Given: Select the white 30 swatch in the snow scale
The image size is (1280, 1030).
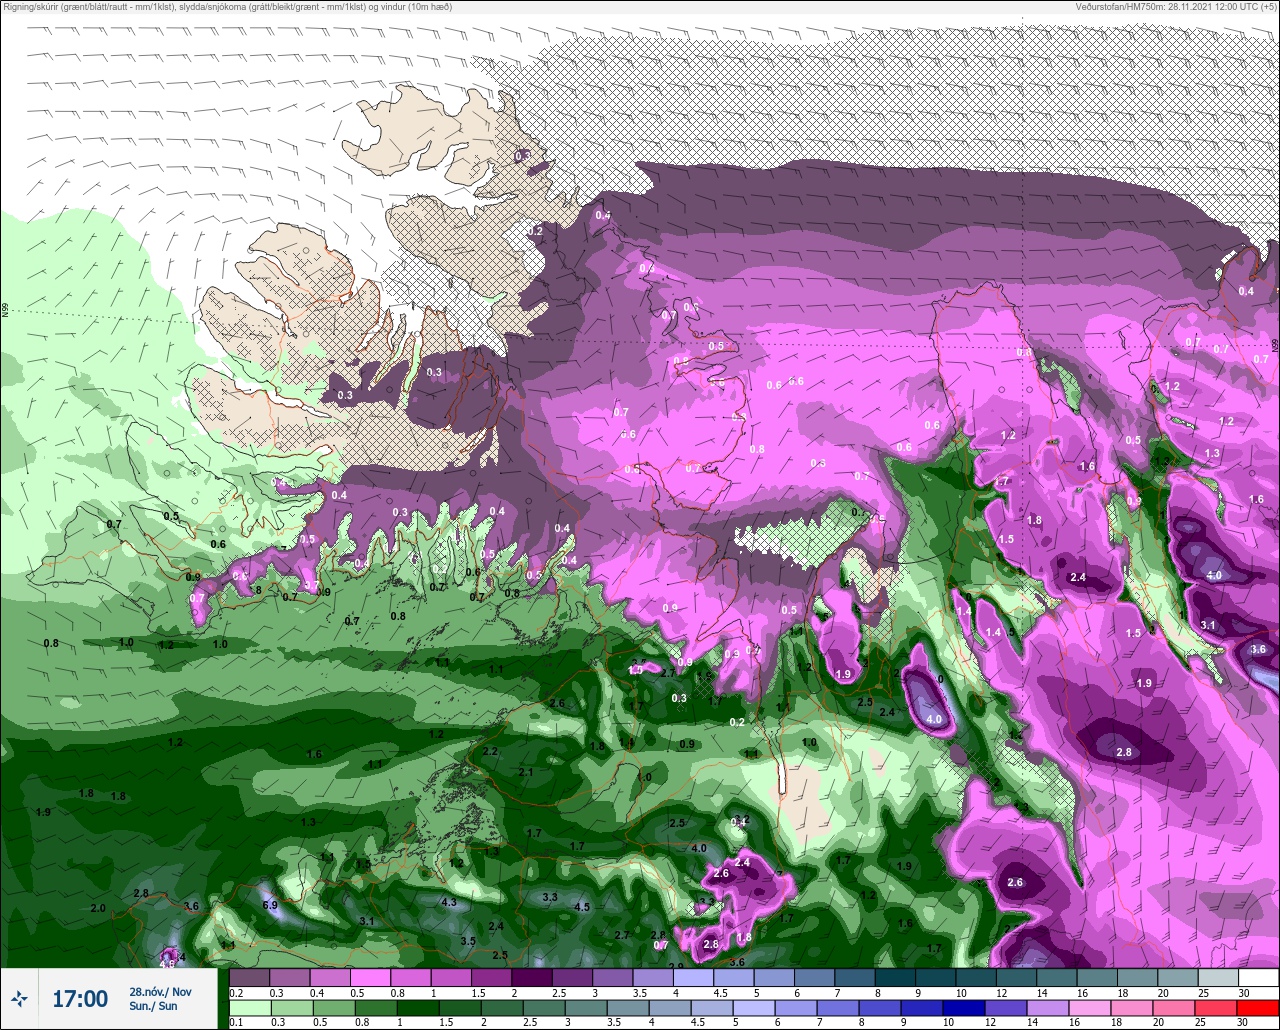Looking at the screenshot, I should 1259,977.
